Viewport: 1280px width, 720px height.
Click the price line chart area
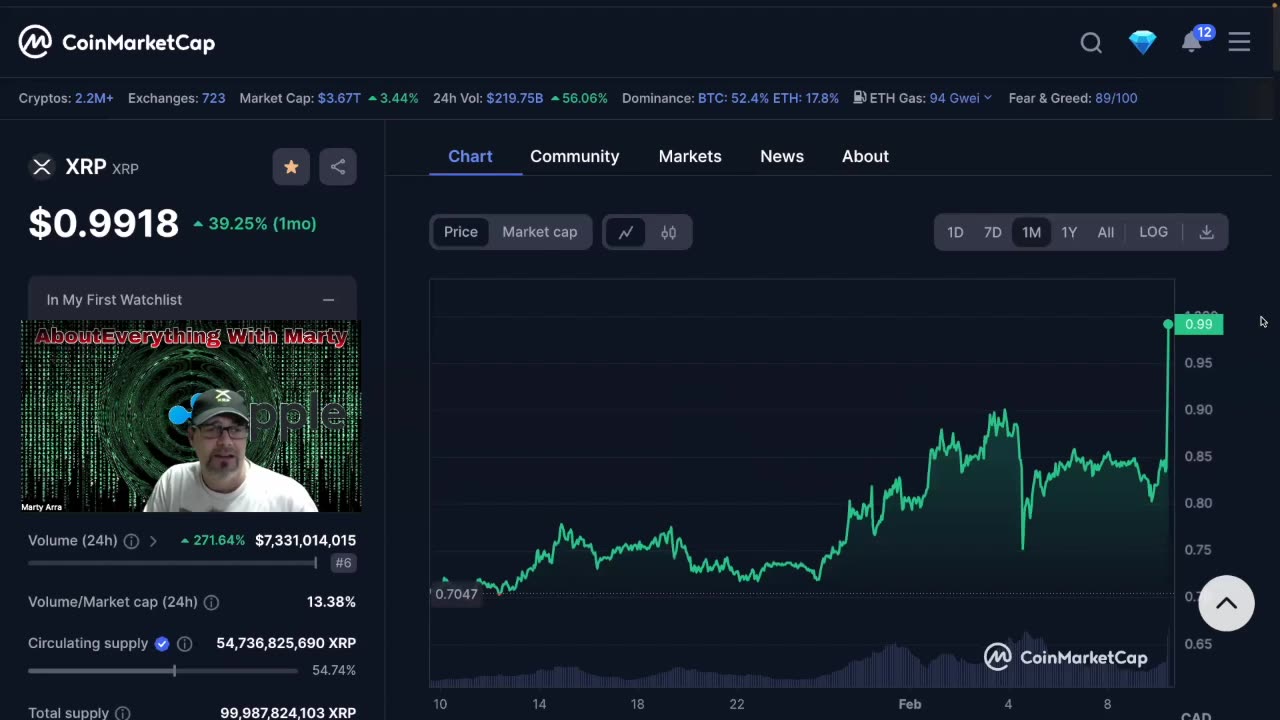(x=801, y=485)
